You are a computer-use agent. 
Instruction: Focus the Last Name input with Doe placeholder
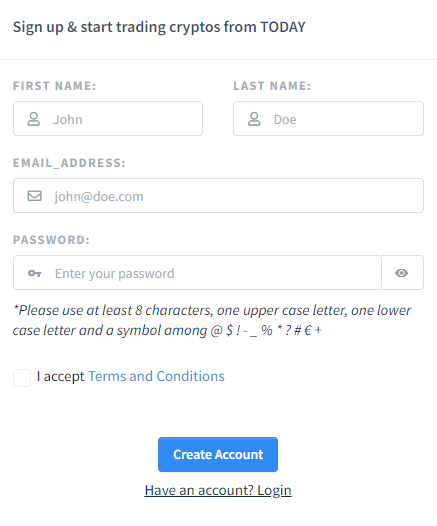(328, 119)
